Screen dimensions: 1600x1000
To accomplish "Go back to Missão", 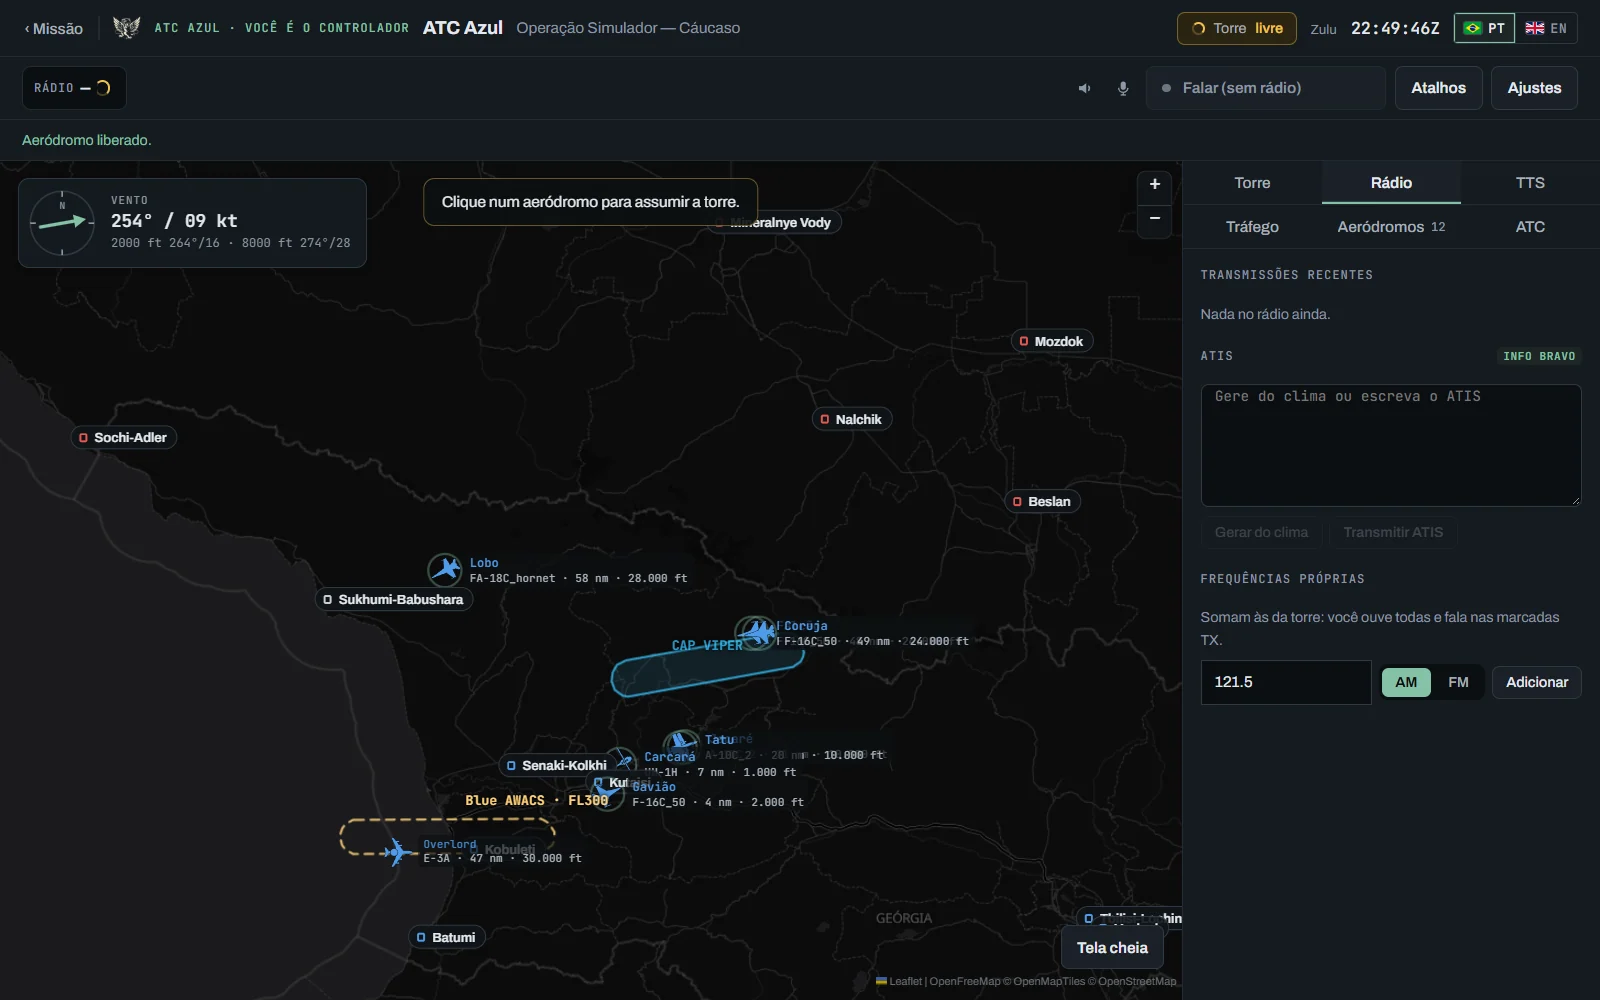I will pos(54,28).
